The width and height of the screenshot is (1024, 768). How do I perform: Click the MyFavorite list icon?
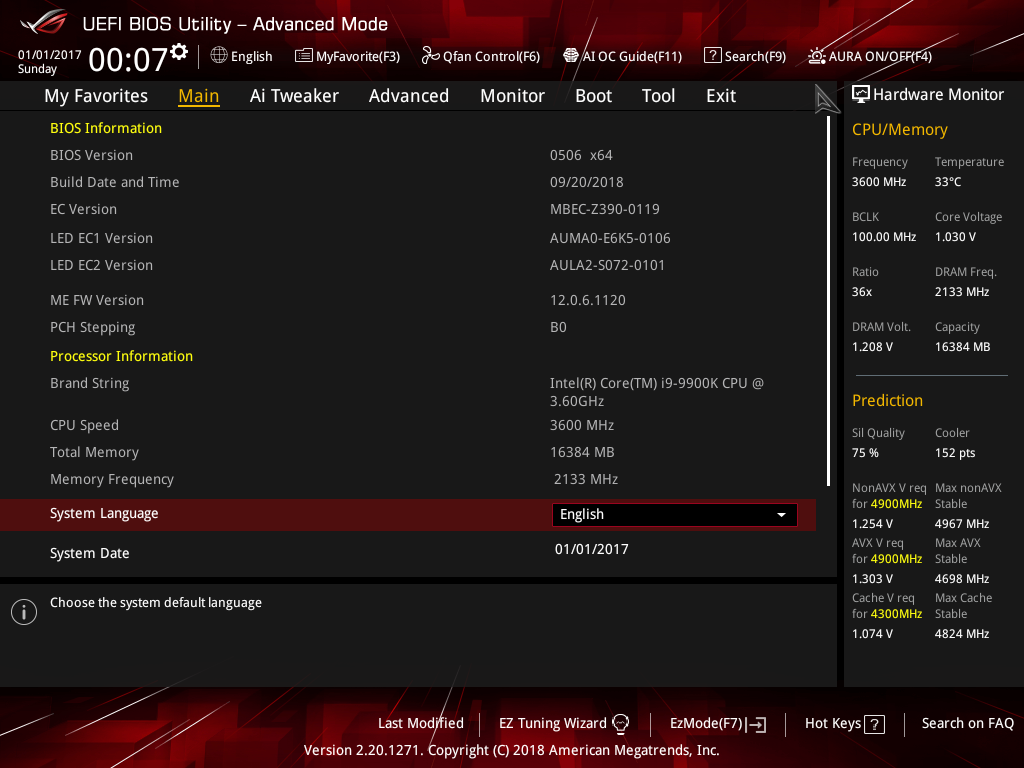pyautogui.click(x=304, y=56)
